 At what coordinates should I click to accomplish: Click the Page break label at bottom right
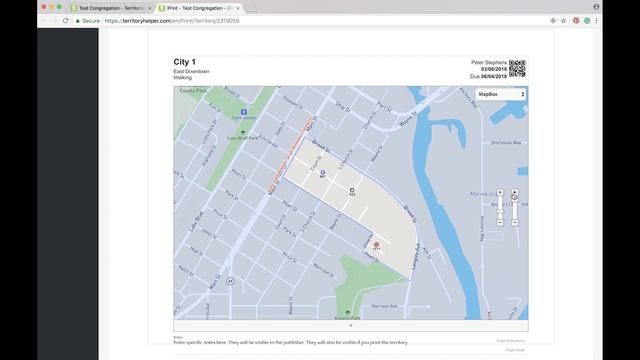(515, 350)
